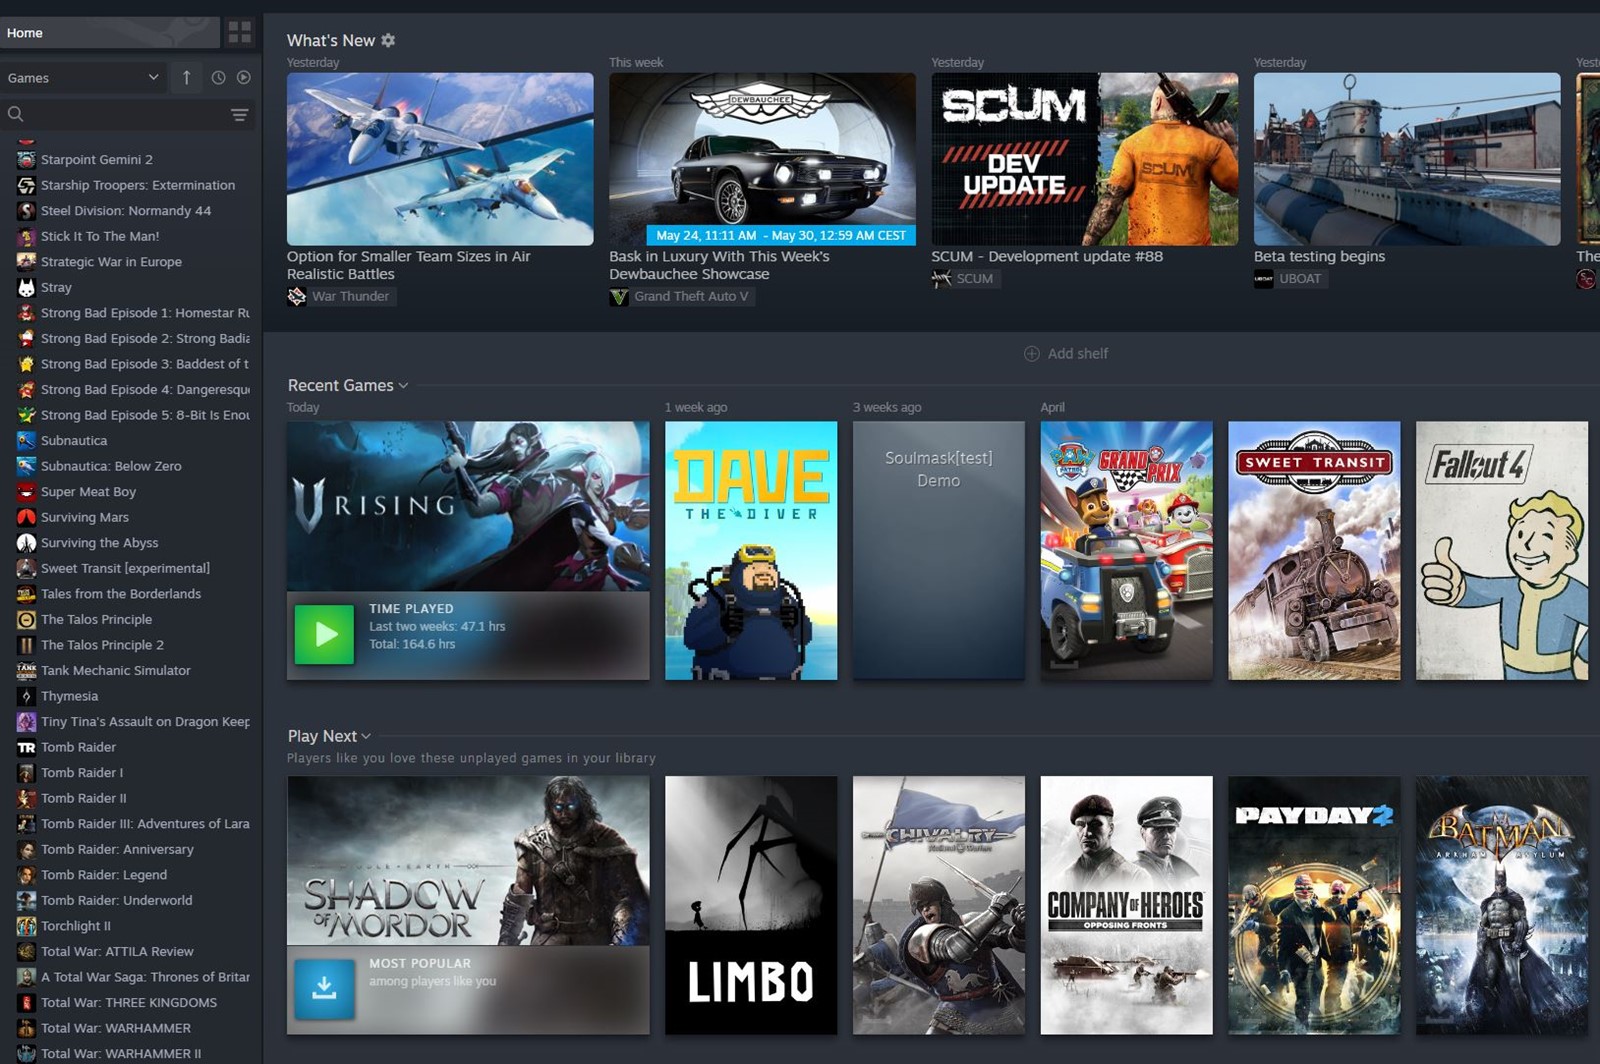
Task: Open War Thunder air battles news image
Action: [440, 159]
